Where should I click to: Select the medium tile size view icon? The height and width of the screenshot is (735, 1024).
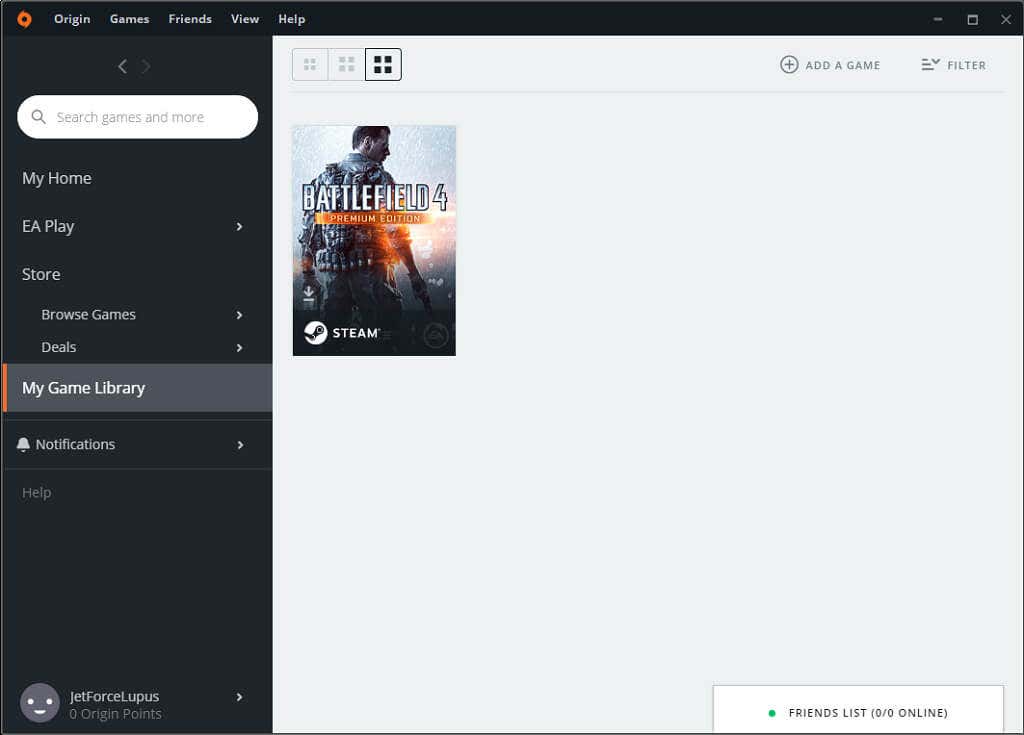point(346,63)
